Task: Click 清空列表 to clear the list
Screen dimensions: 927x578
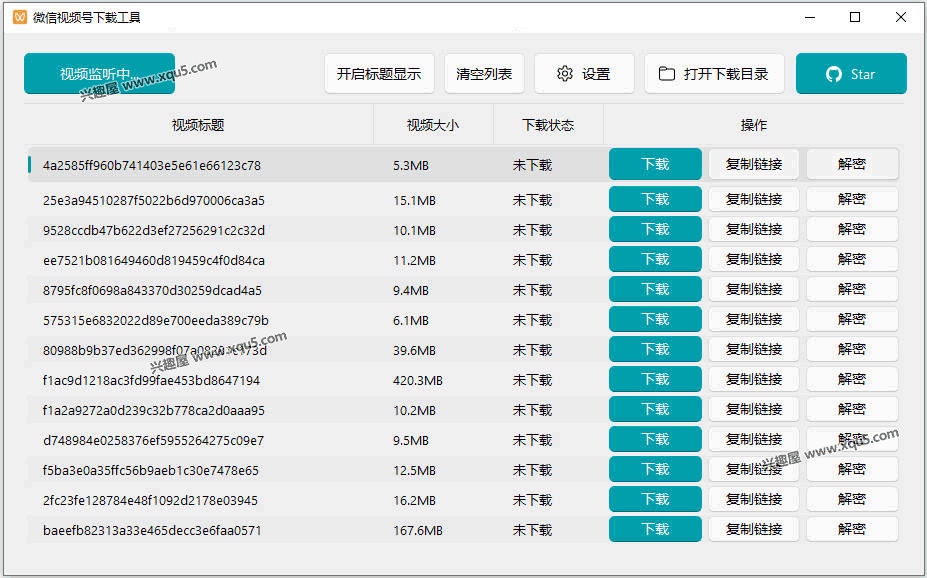Action: 484,74
